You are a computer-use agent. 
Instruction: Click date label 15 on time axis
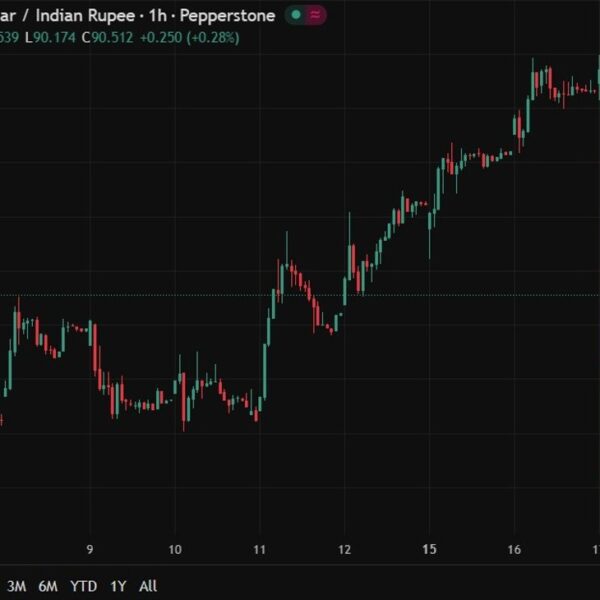point(429,549)
